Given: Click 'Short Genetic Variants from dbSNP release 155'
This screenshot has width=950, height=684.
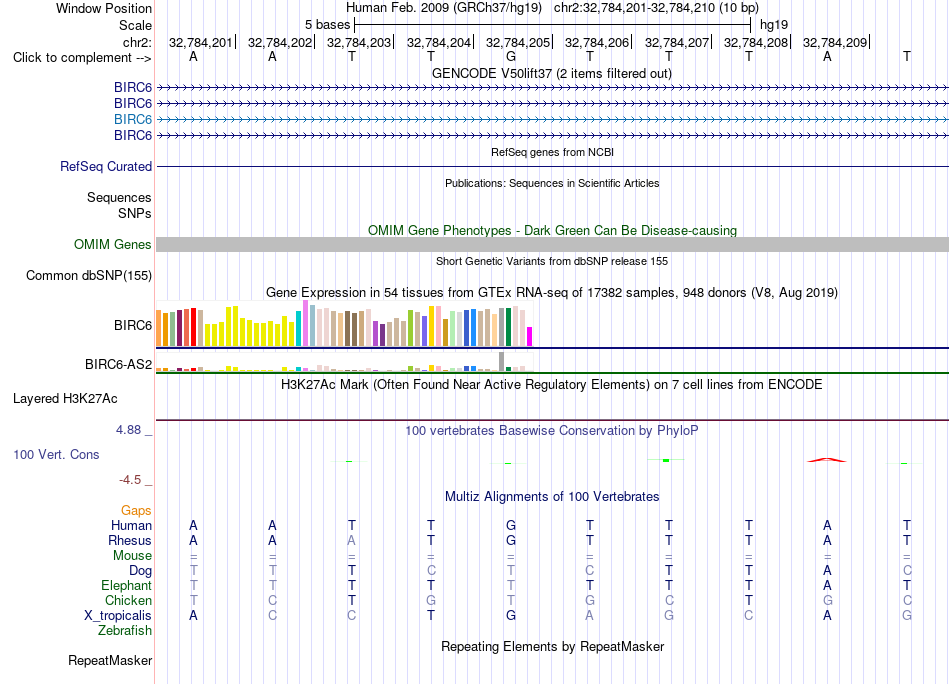Looking at the screenshot, I should [x=552, y=261].
